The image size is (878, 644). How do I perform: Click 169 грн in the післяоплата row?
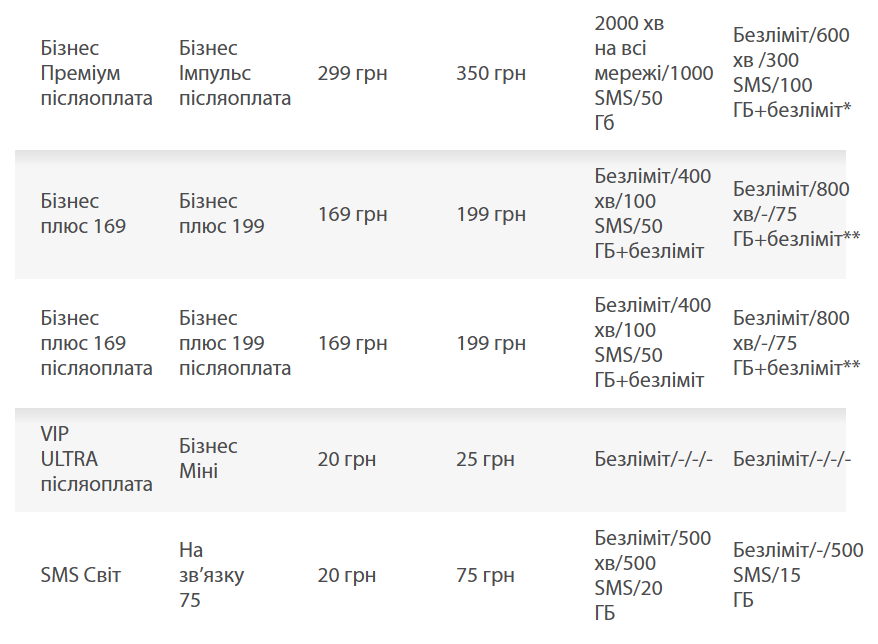click(x=352, y=343)
